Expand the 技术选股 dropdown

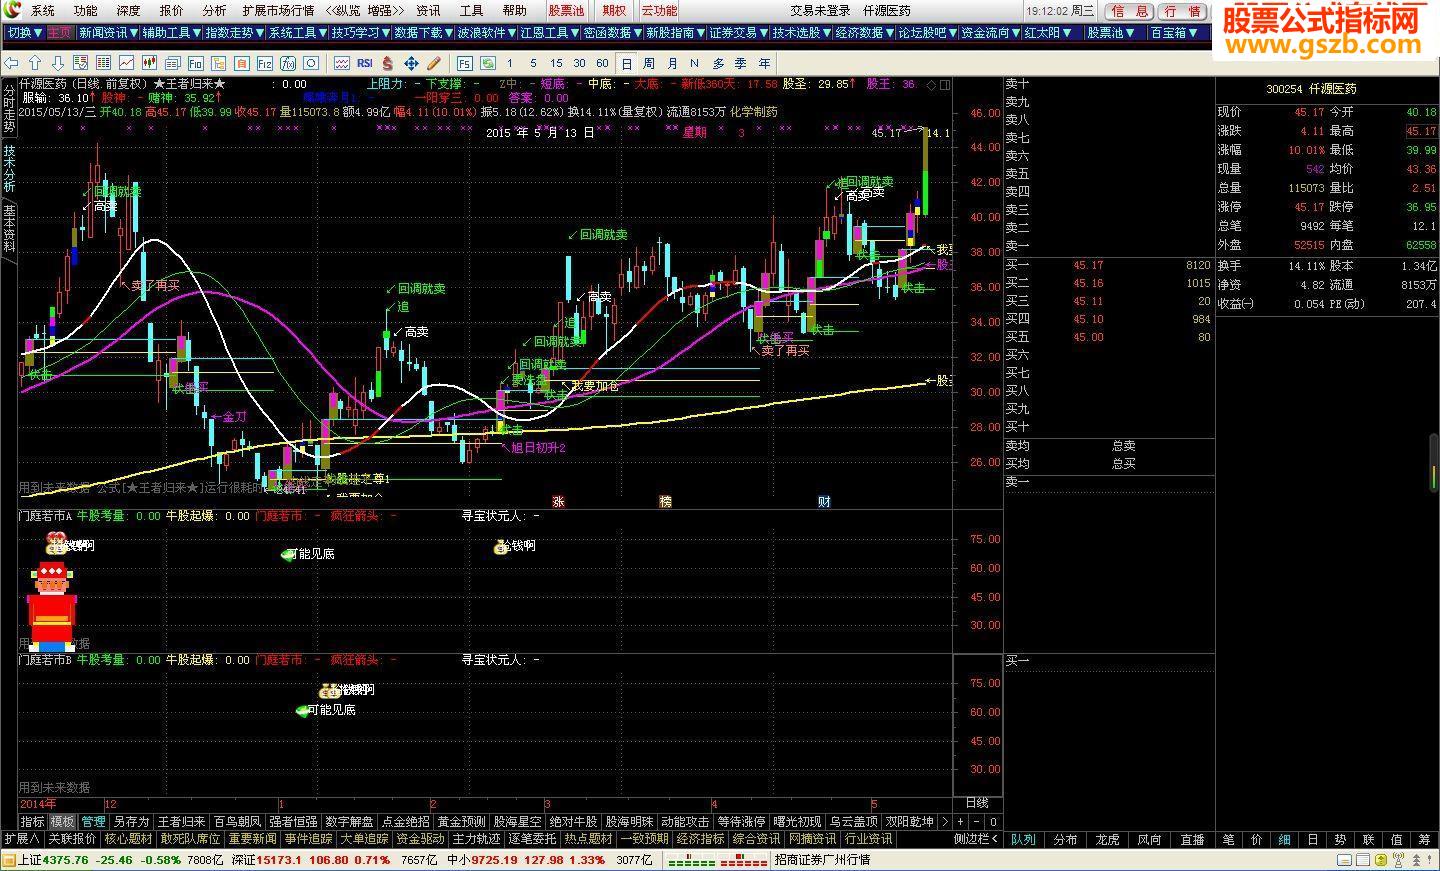point(801,33)
